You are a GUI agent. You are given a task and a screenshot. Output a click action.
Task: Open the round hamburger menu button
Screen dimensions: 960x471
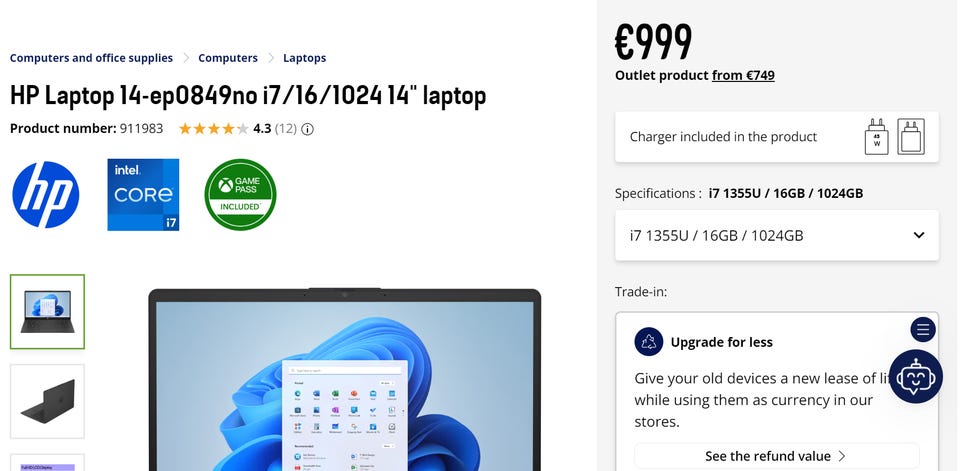click(x=923, y=330)
